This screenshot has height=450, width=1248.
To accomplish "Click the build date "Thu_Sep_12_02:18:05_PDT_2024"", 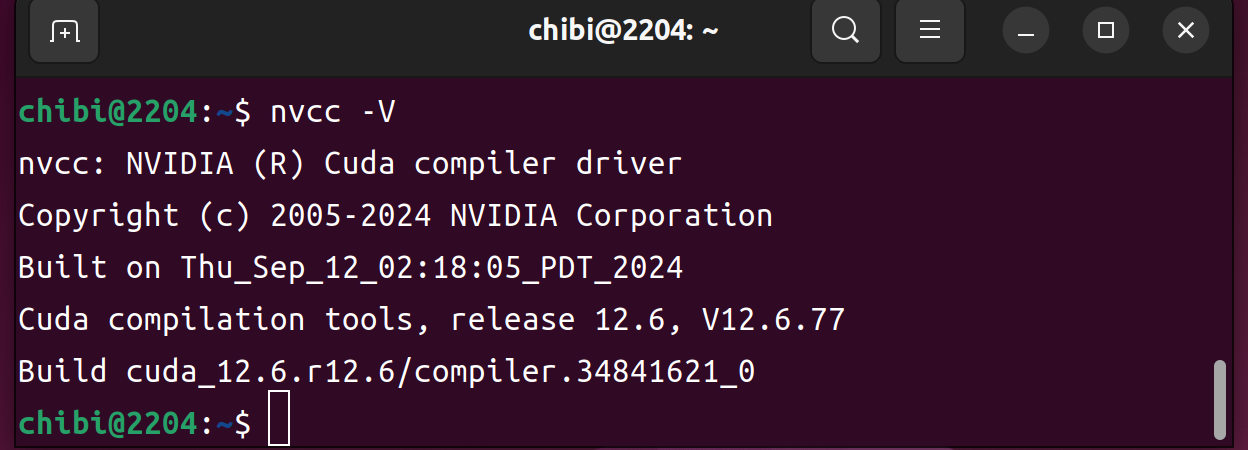I will (x=431, y=268).
